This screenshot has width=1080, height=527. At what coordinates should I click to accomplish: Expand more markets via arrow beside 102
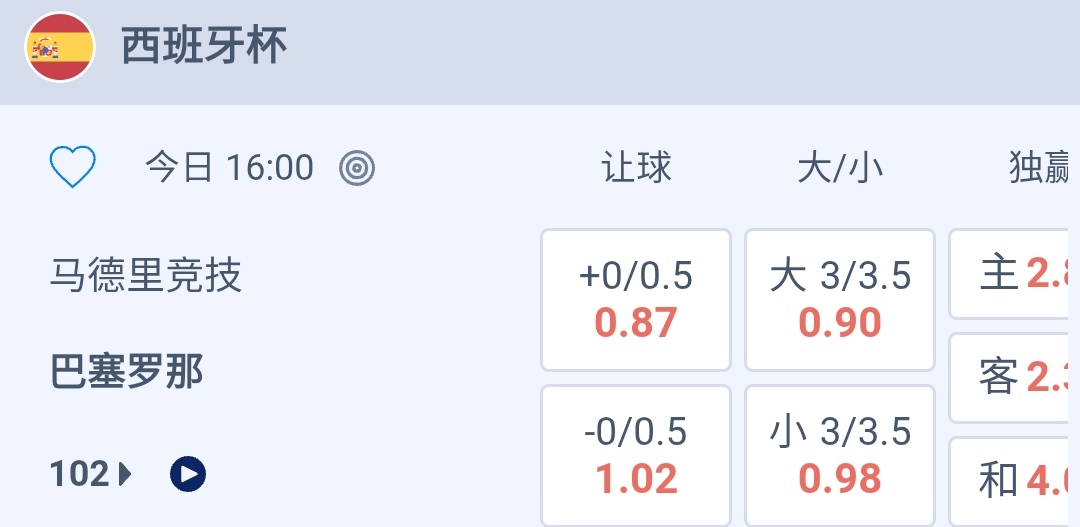(x=125, y=474)
